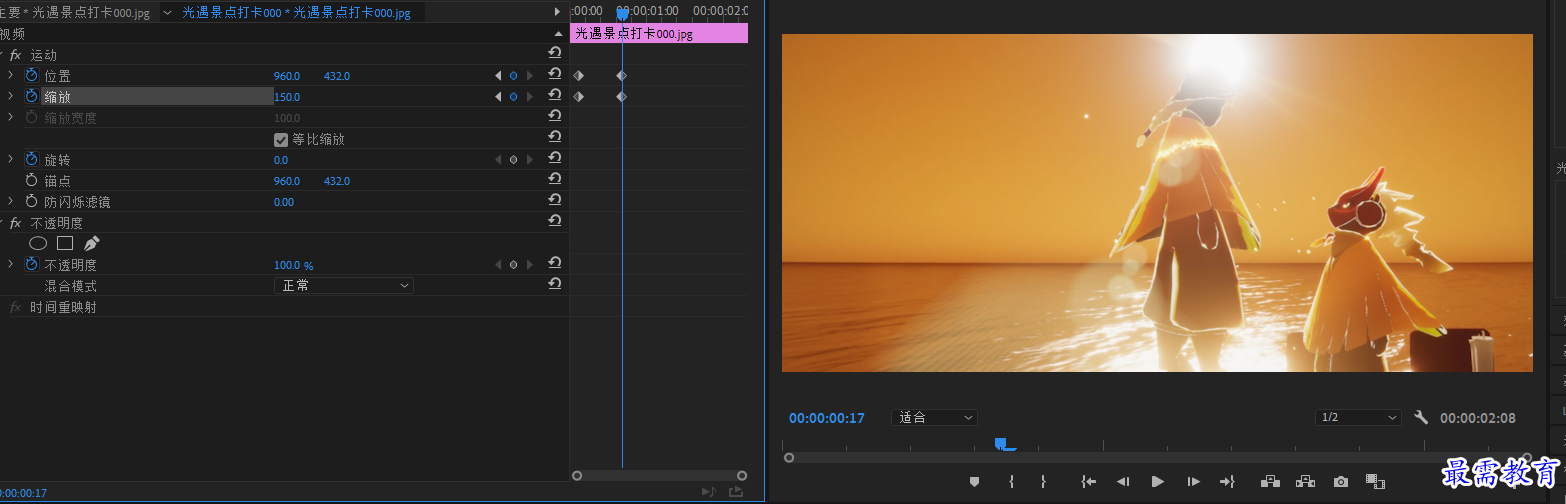Click the Program Monitor zoom scroll bar
Image resolution: width=1566 pixels, height=504 pixels.
[x=1160, y=458]
